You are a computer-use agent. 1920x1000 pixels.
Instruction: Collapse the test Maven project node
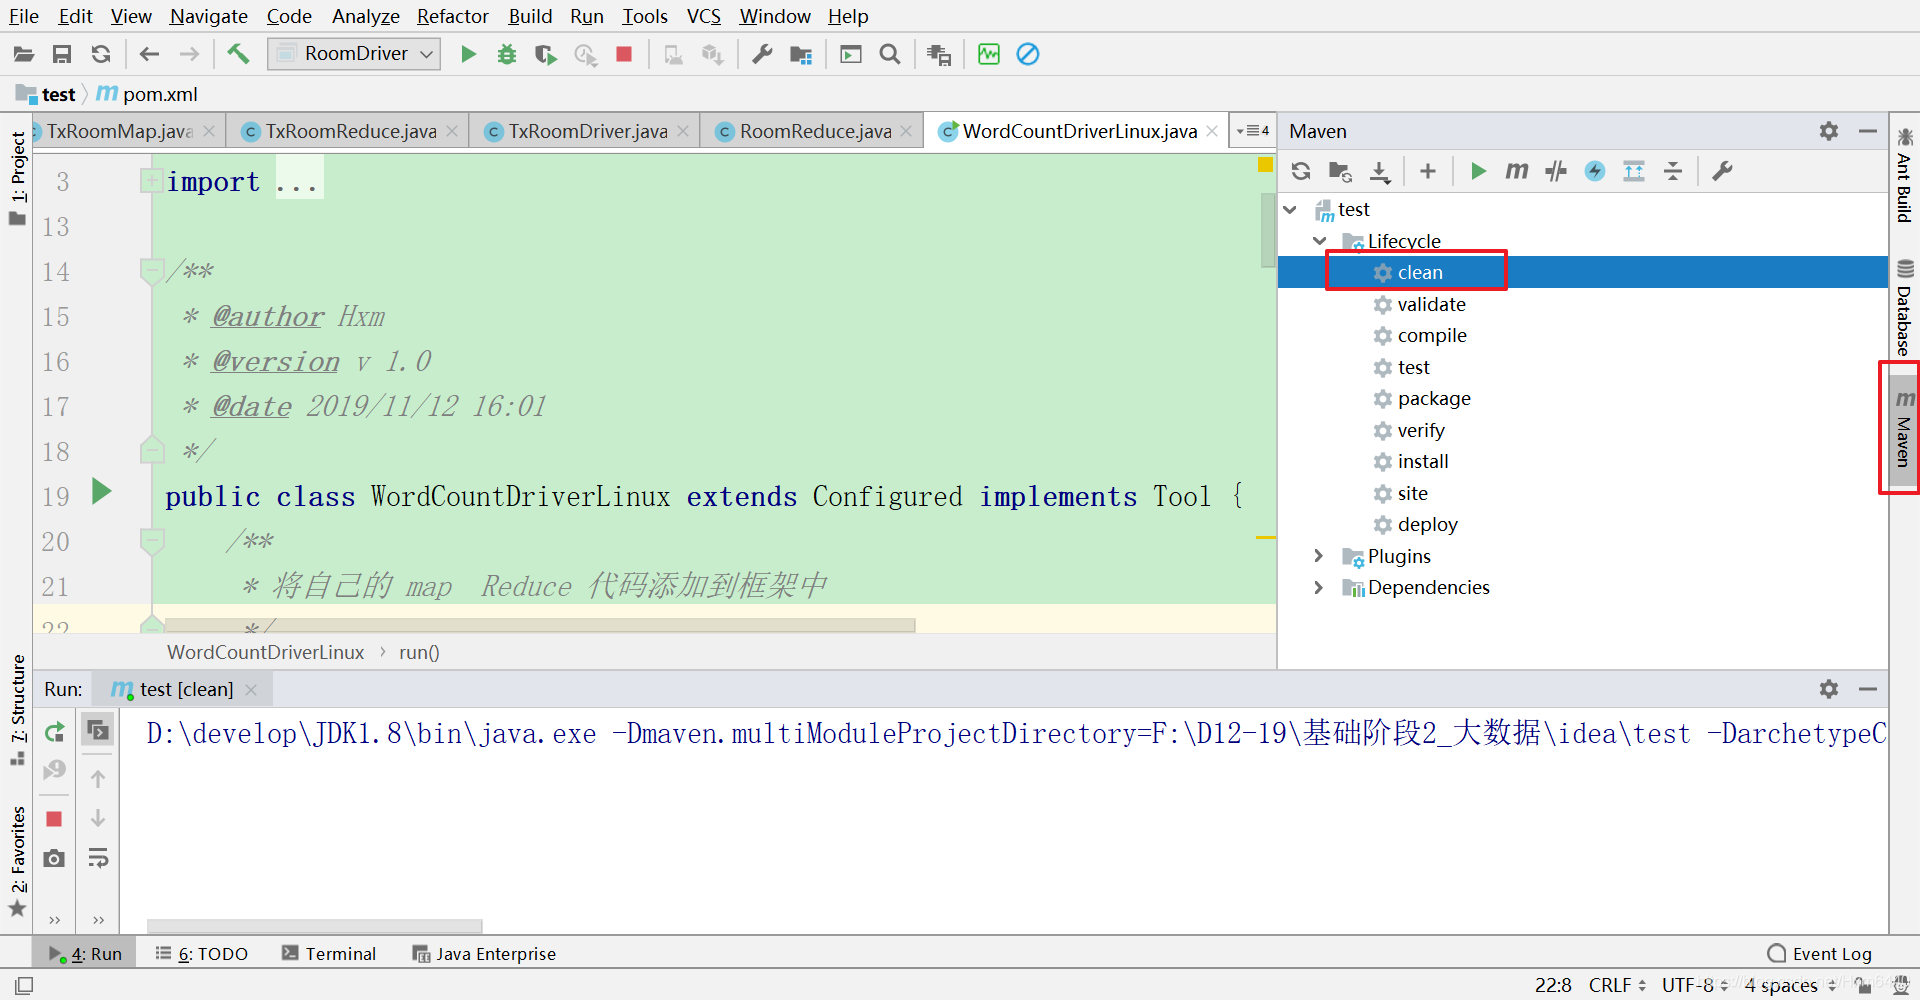(1290, 209)
